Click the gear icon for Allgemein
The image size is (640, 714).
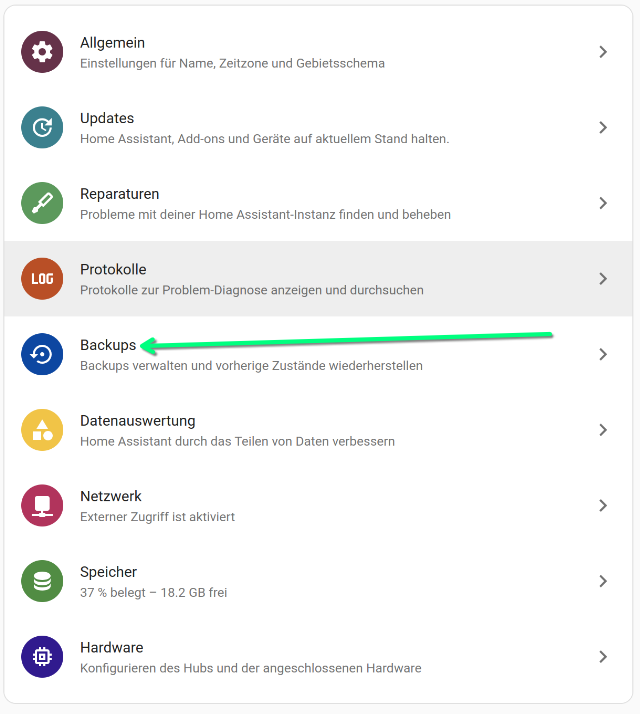pos(42,52)
